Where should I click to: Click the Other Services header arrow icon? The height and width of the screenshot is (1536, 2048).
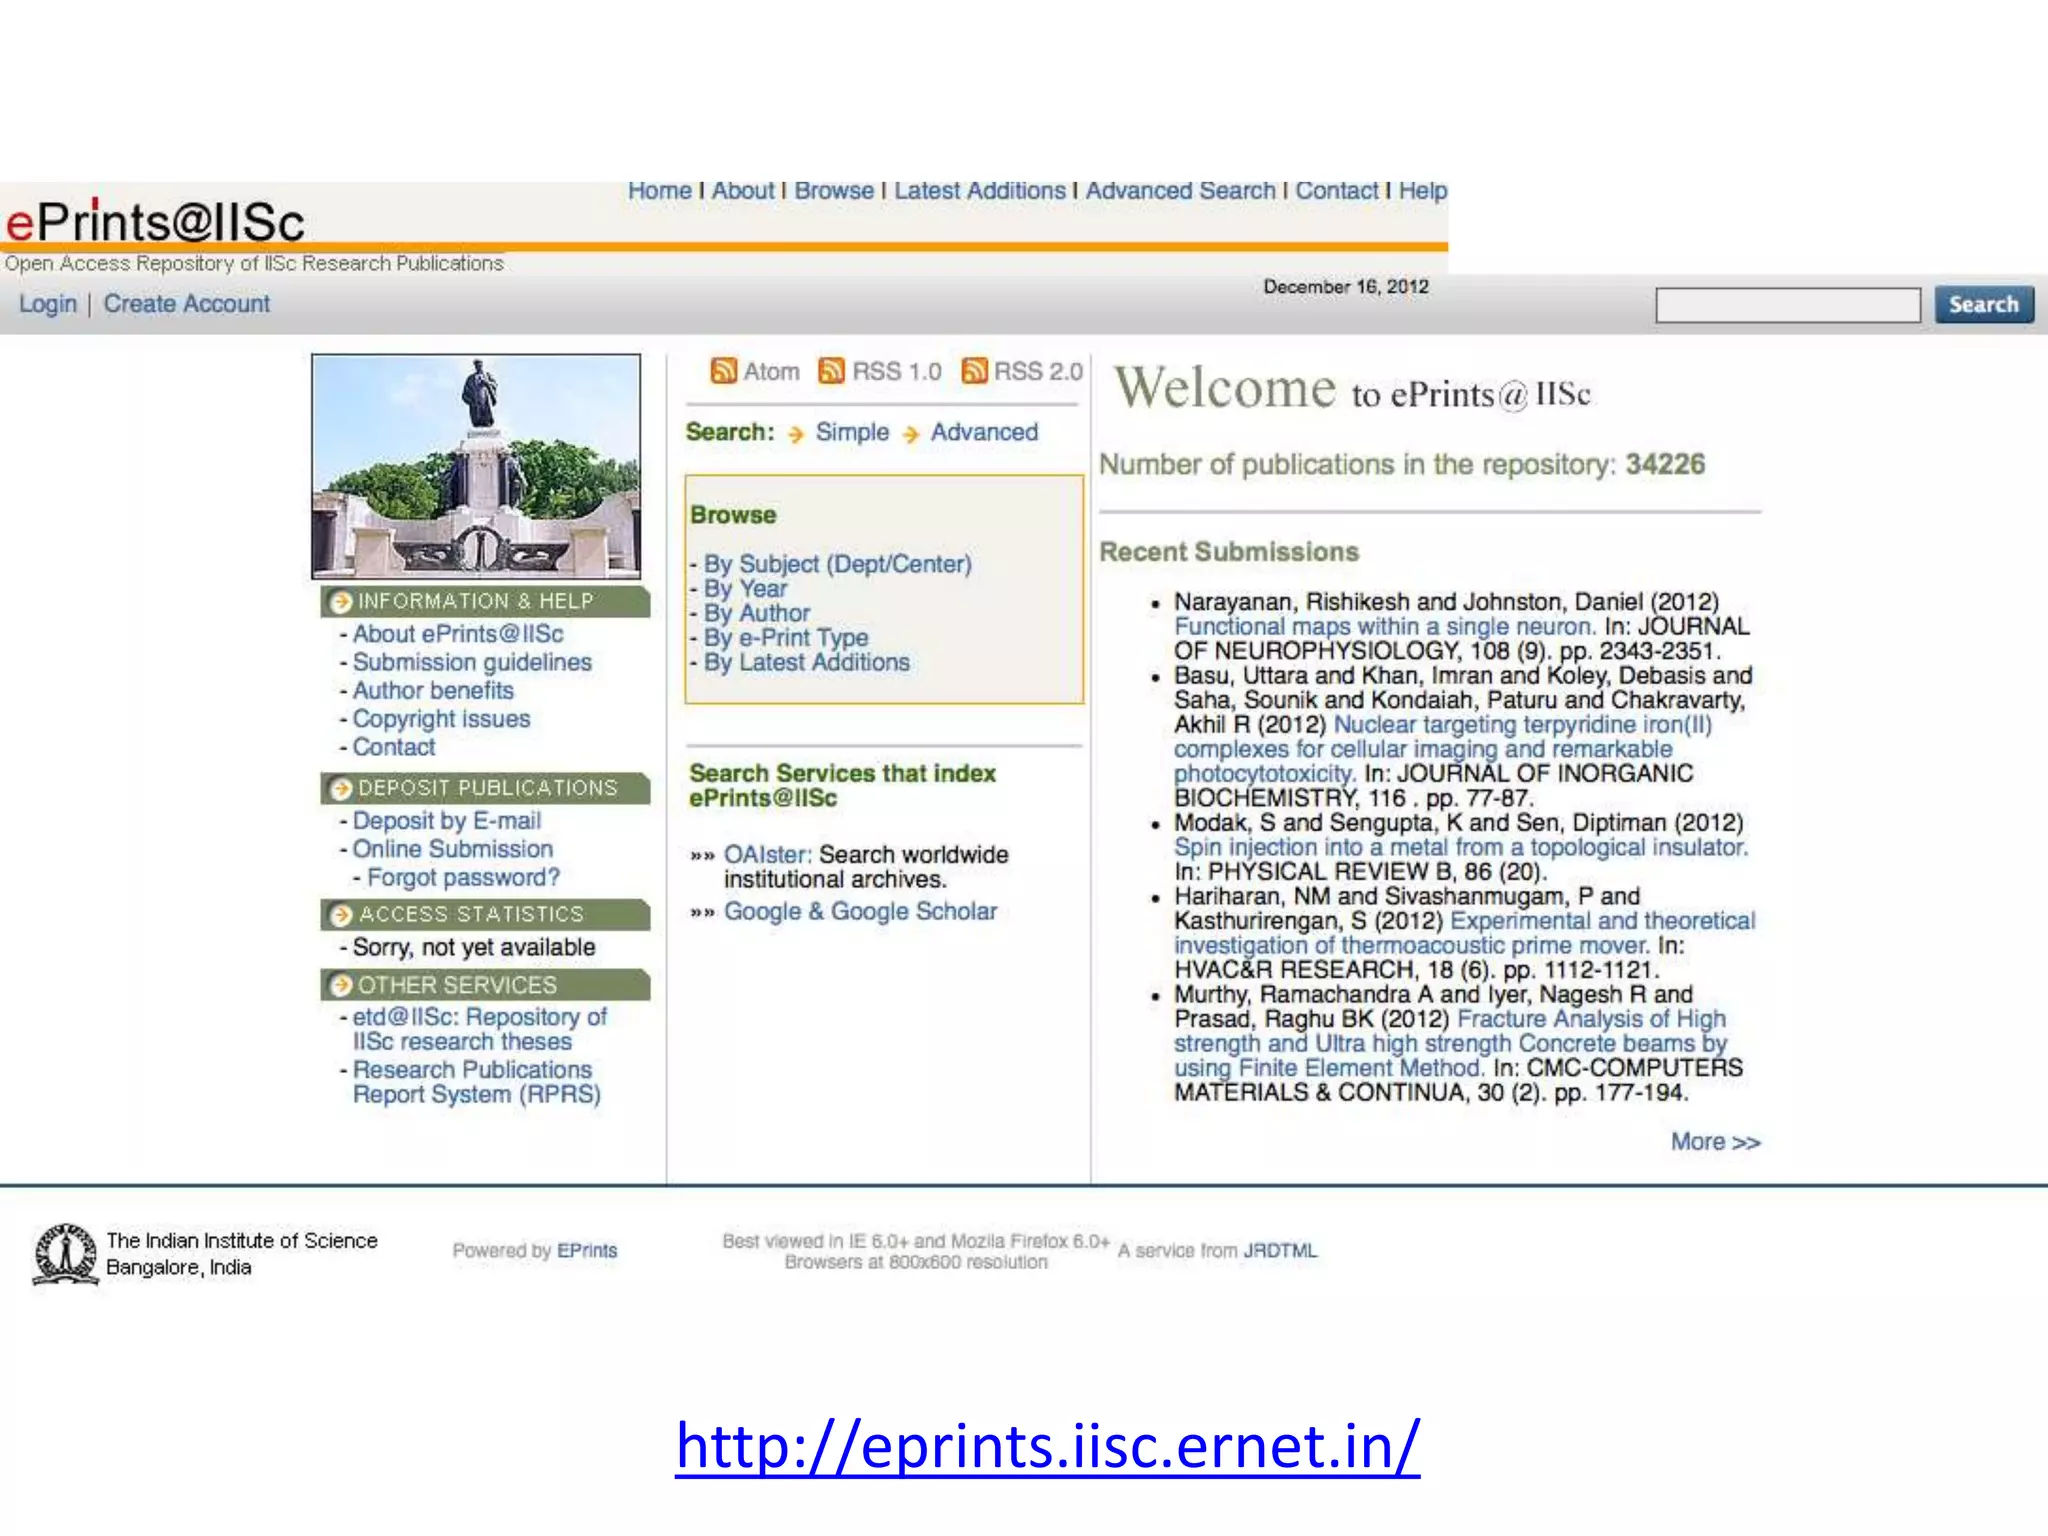coord(341,985)
